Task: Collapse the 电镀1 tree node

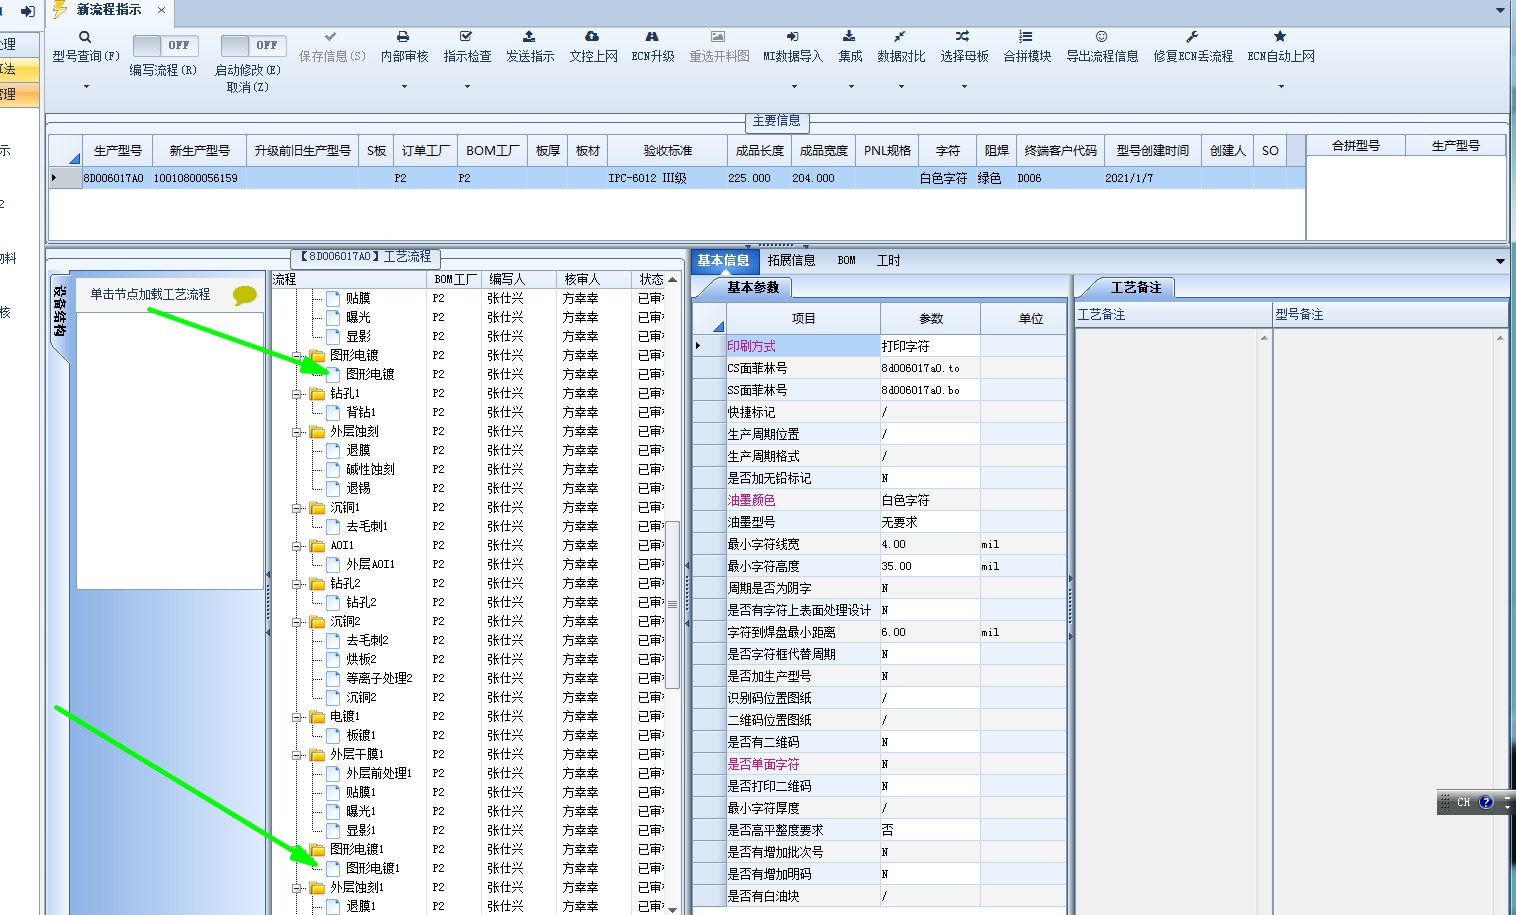Action: tap(297, 717)
